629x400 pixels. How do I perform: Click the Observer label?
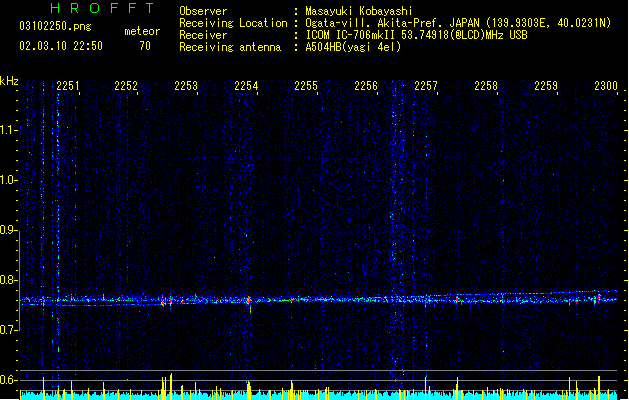(203, 11)
